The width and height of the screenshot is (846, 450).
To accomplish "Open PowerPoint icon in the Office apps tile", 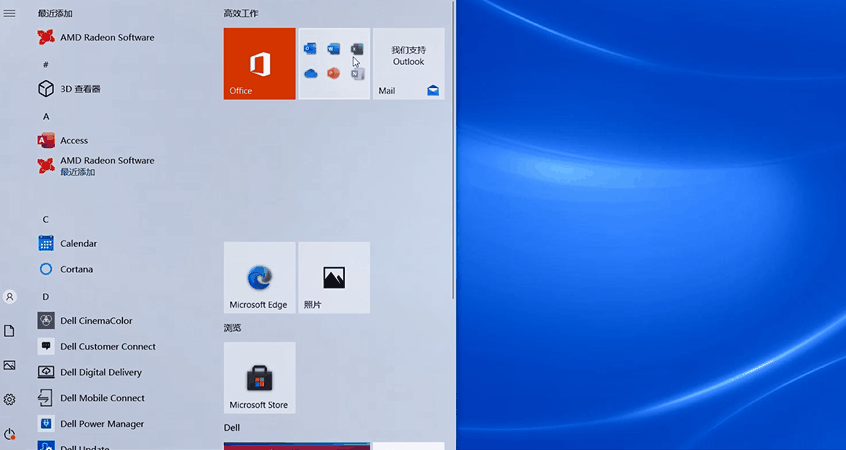I will tap(333, 73).
